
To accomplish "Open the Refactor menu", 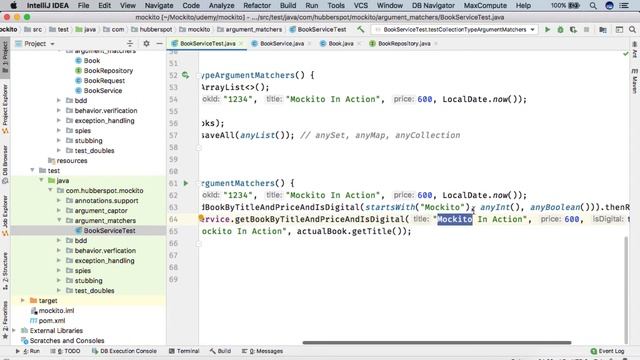I will [x=257, y=6].
